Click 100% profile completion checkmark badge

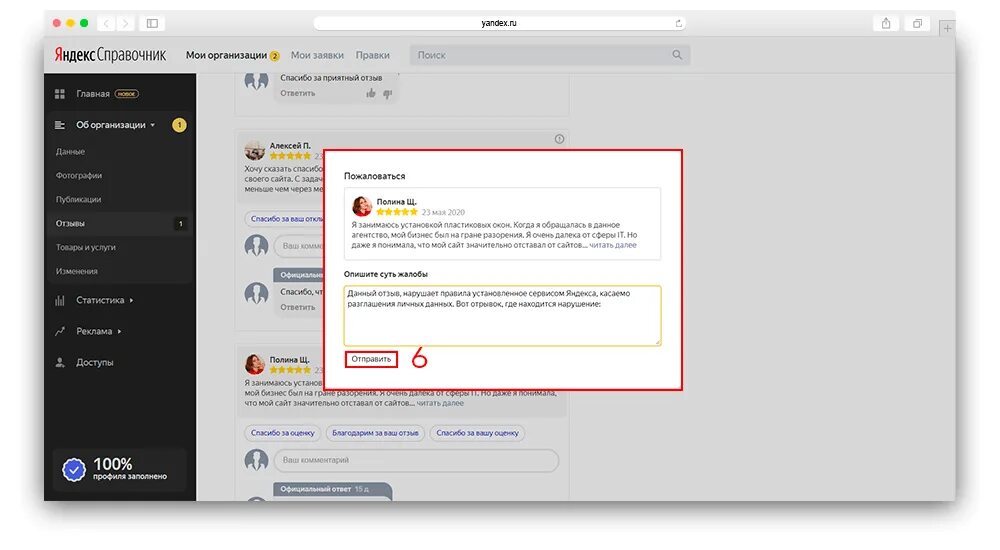coord(74,470)
